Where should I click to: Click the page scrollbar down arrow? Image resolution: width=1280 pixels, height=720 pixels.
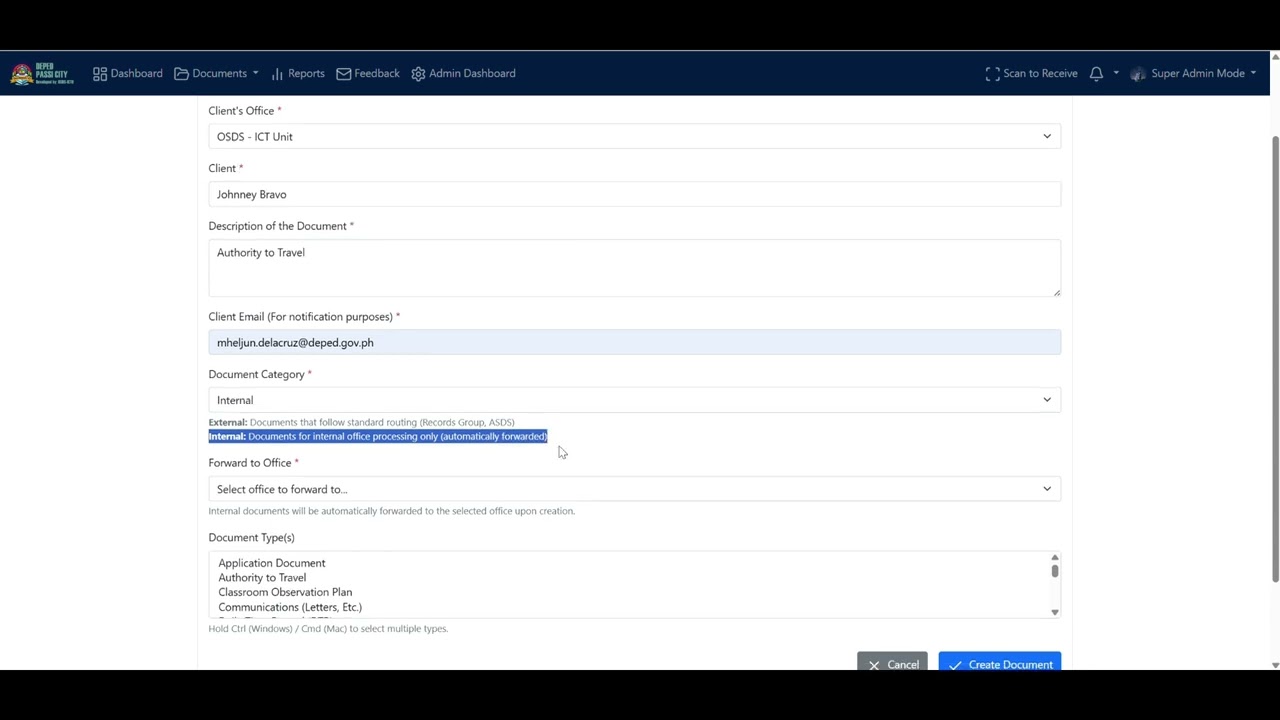(1274, 665)
